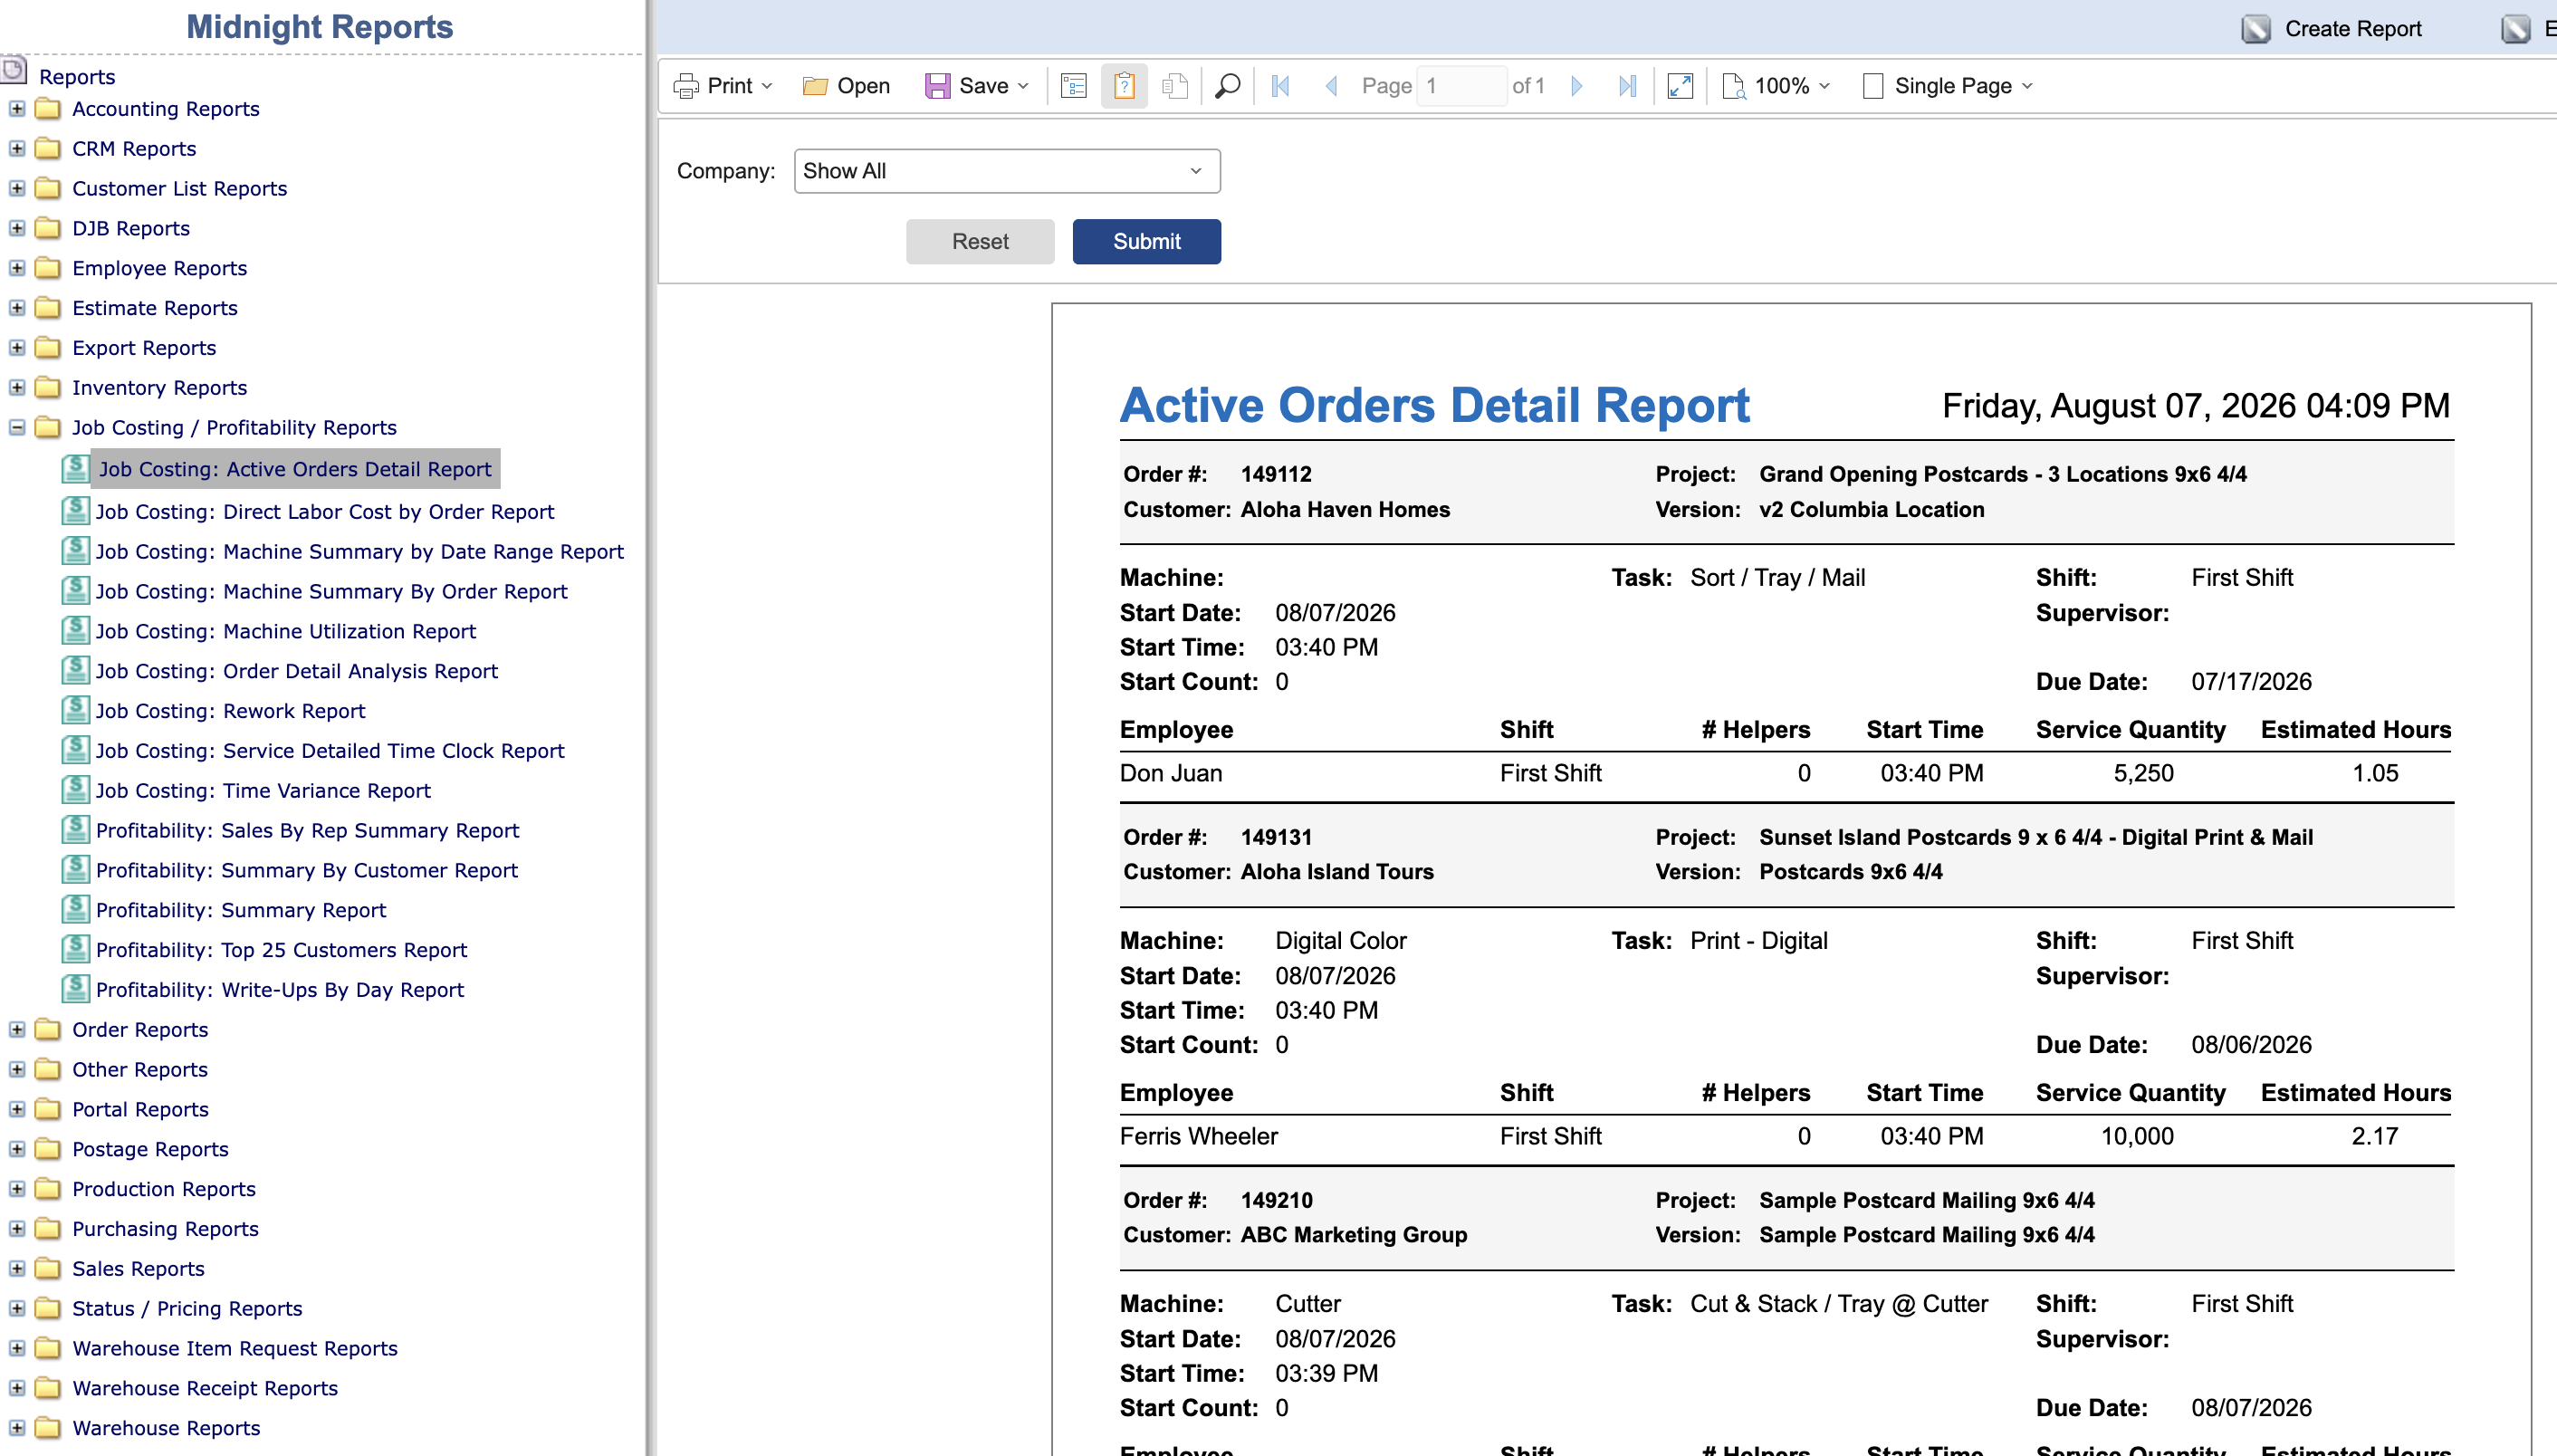Select the Sales Reports folder label
Screen dimensions: 2557x1456
138,1269
